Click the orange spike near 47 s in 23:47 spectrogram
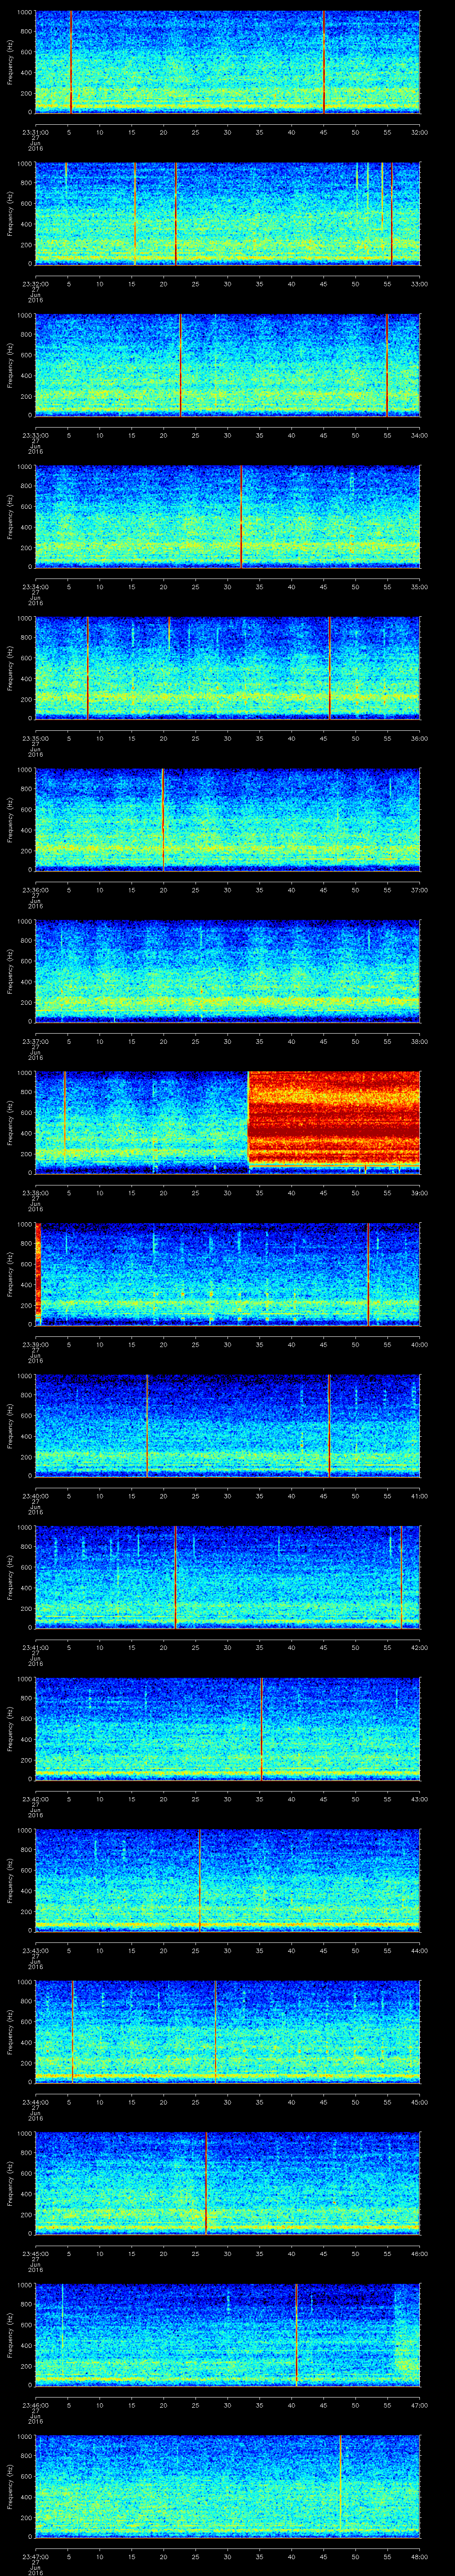Screen dimensions: 455x2576 pos(340,2486)
